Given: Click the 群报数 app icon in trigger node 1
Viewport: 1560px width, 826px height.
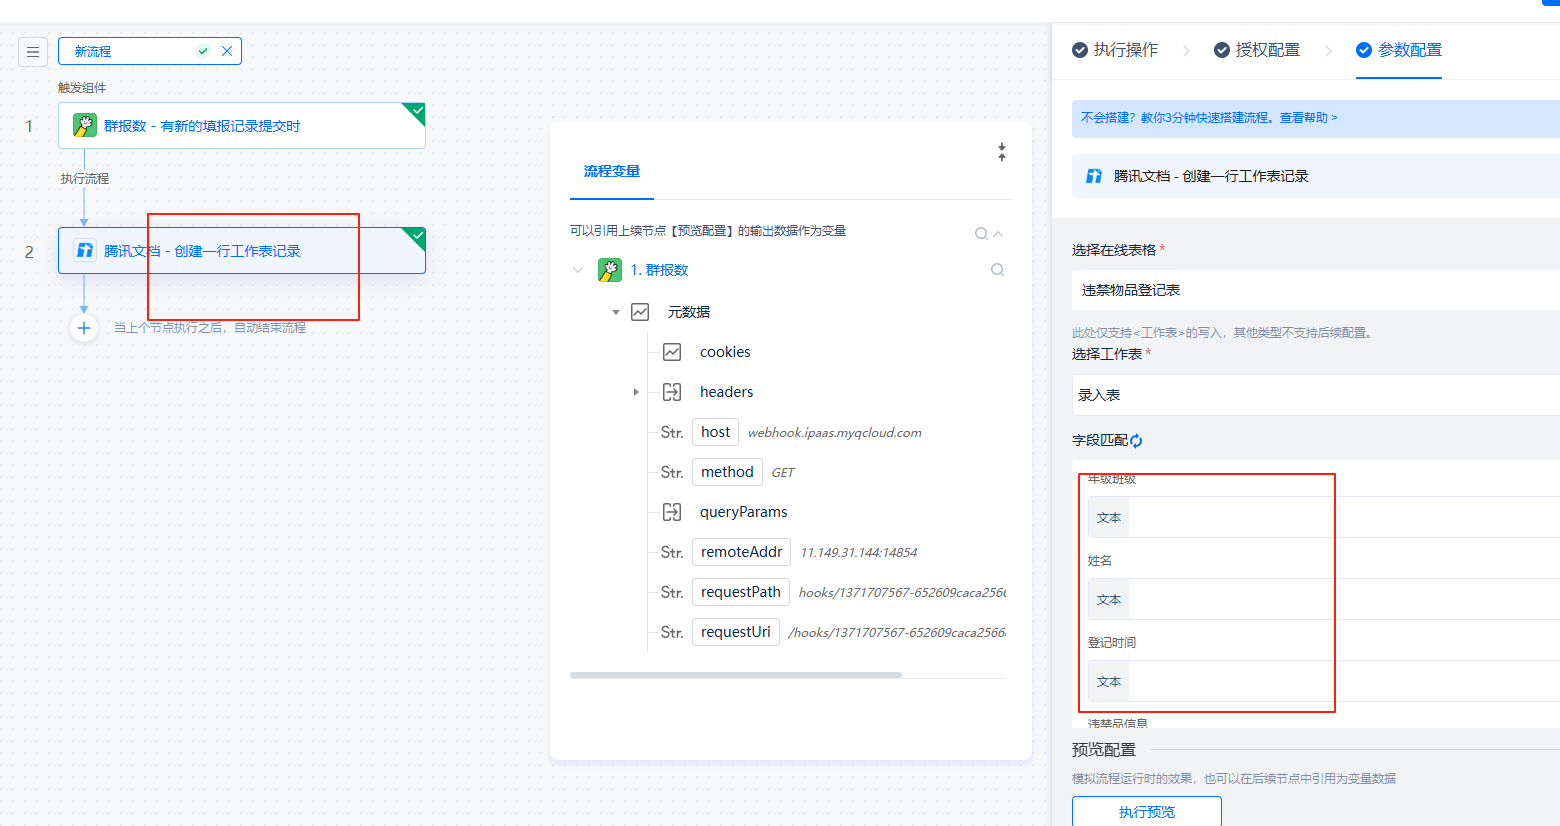Looking at the screenshot, I should [x=85, y=125].
